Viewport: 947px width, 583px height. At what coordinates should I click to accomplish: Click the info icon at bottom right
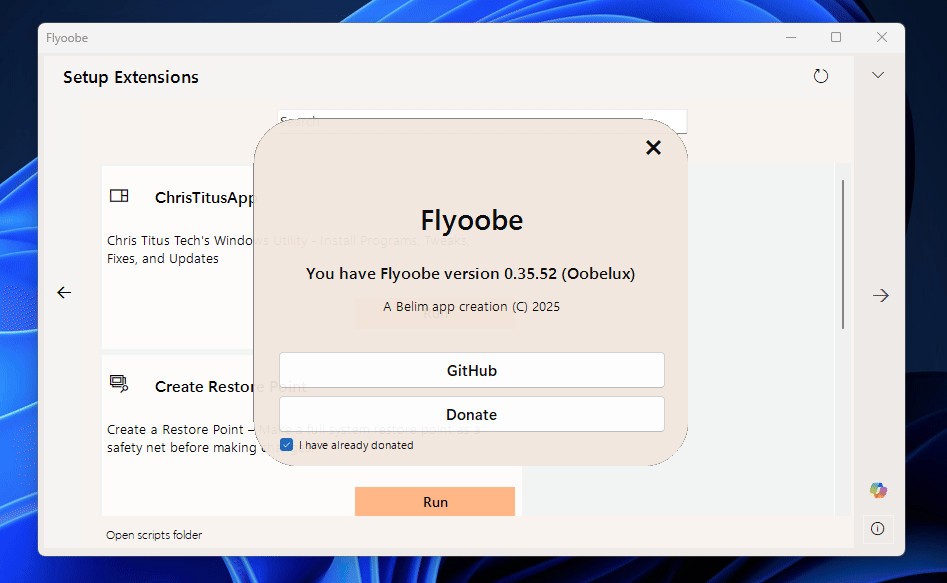click(x=878, y=528)
